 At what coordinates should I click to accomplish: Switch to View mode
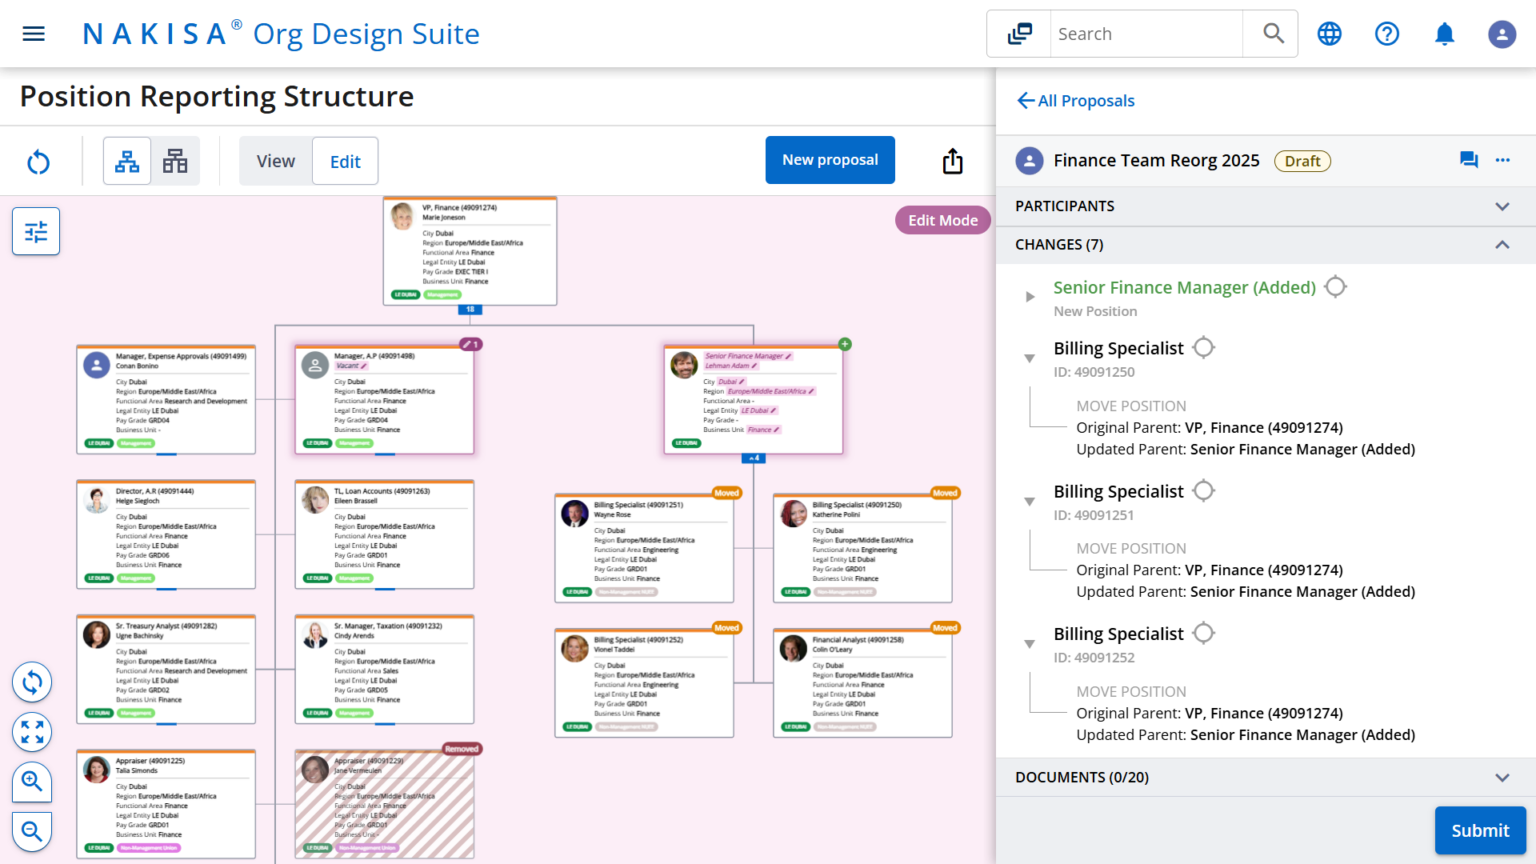(275, 161)
